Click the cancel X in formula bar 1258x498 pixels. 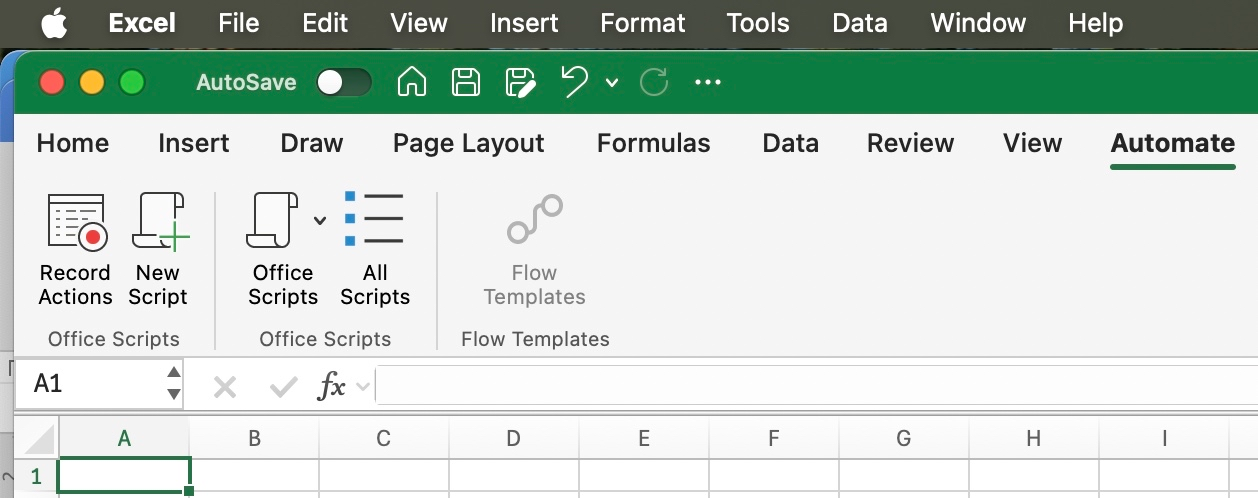pos(225,386)
